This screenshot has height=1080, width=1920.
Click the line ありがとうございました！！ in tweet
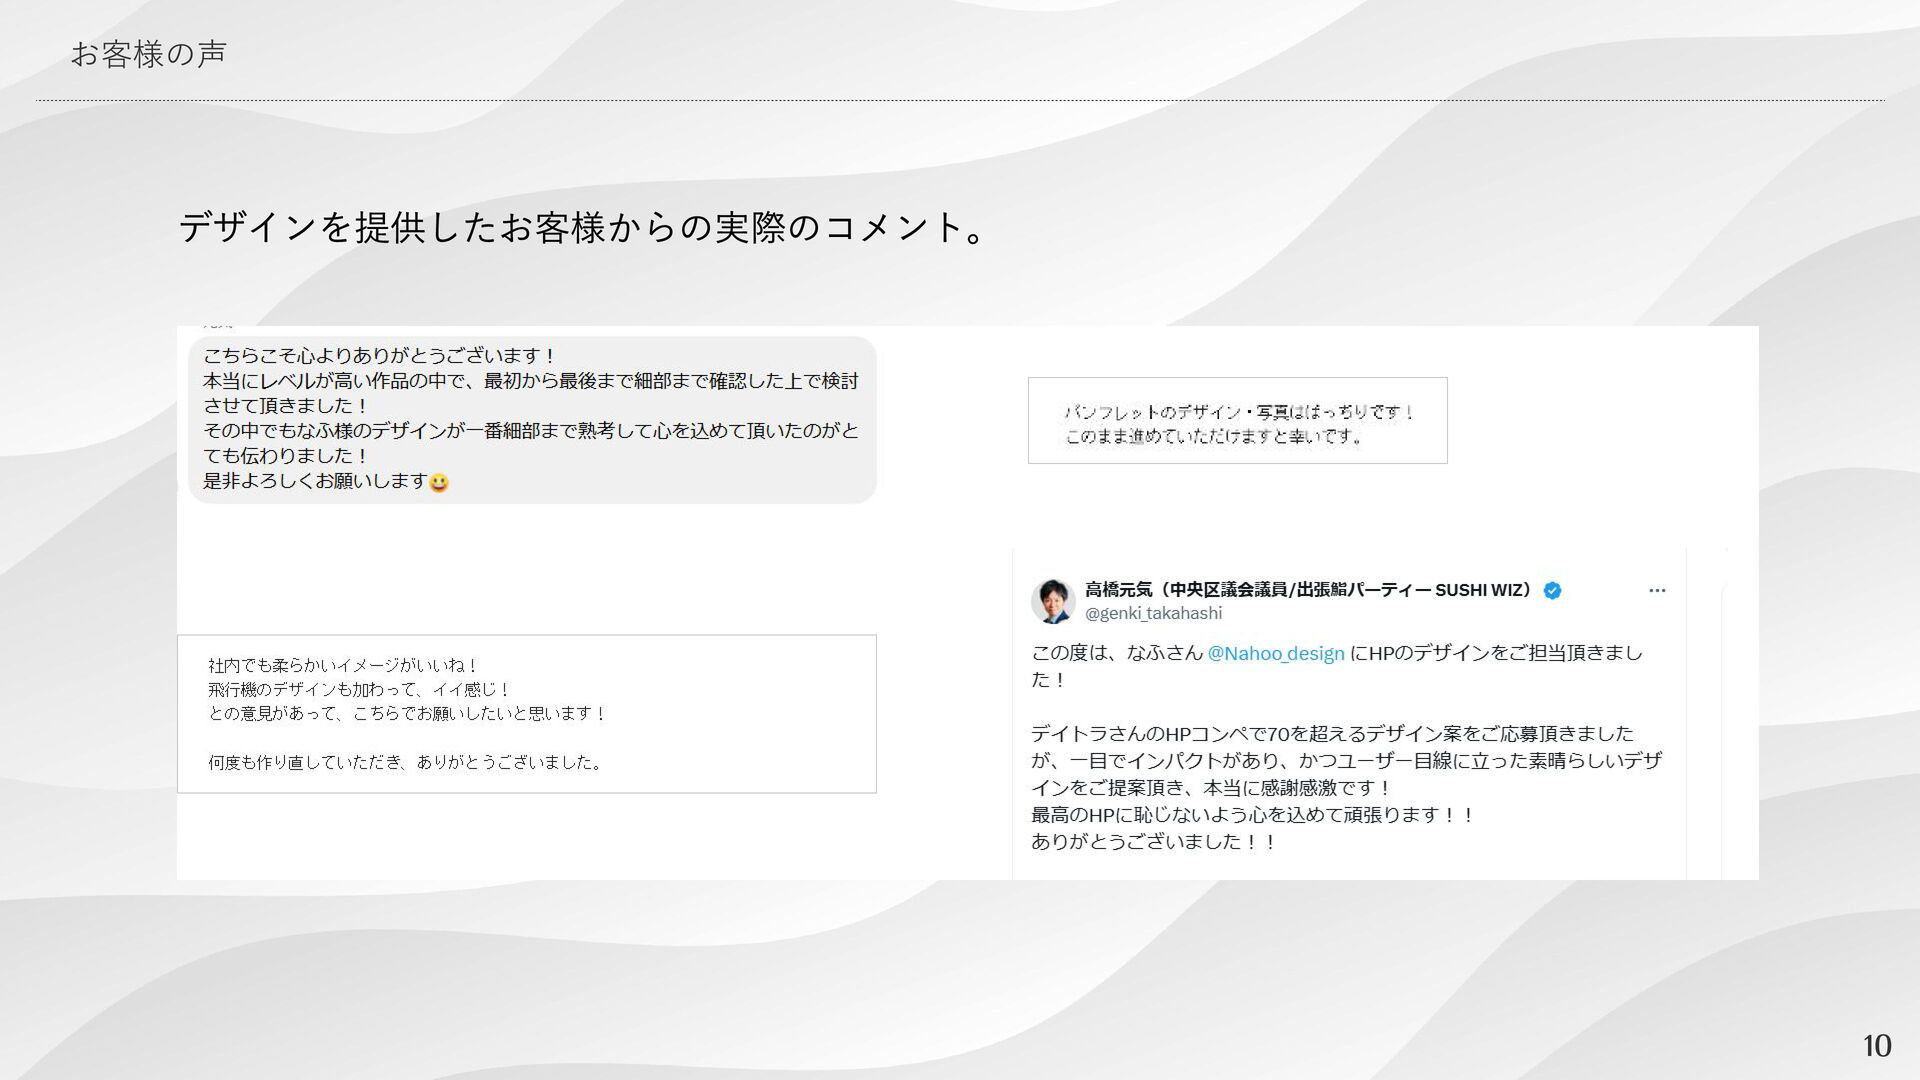click(x=1153, y=842)
